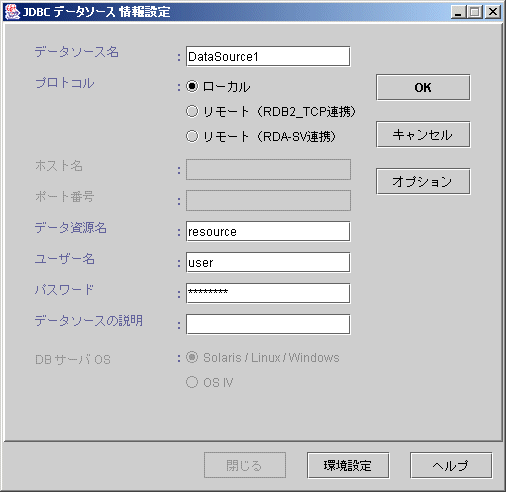Image resolution: width=506 pixels, height=492 pixels.
Task: Click the DB サーバ OS label text
Action: point(73,359)
